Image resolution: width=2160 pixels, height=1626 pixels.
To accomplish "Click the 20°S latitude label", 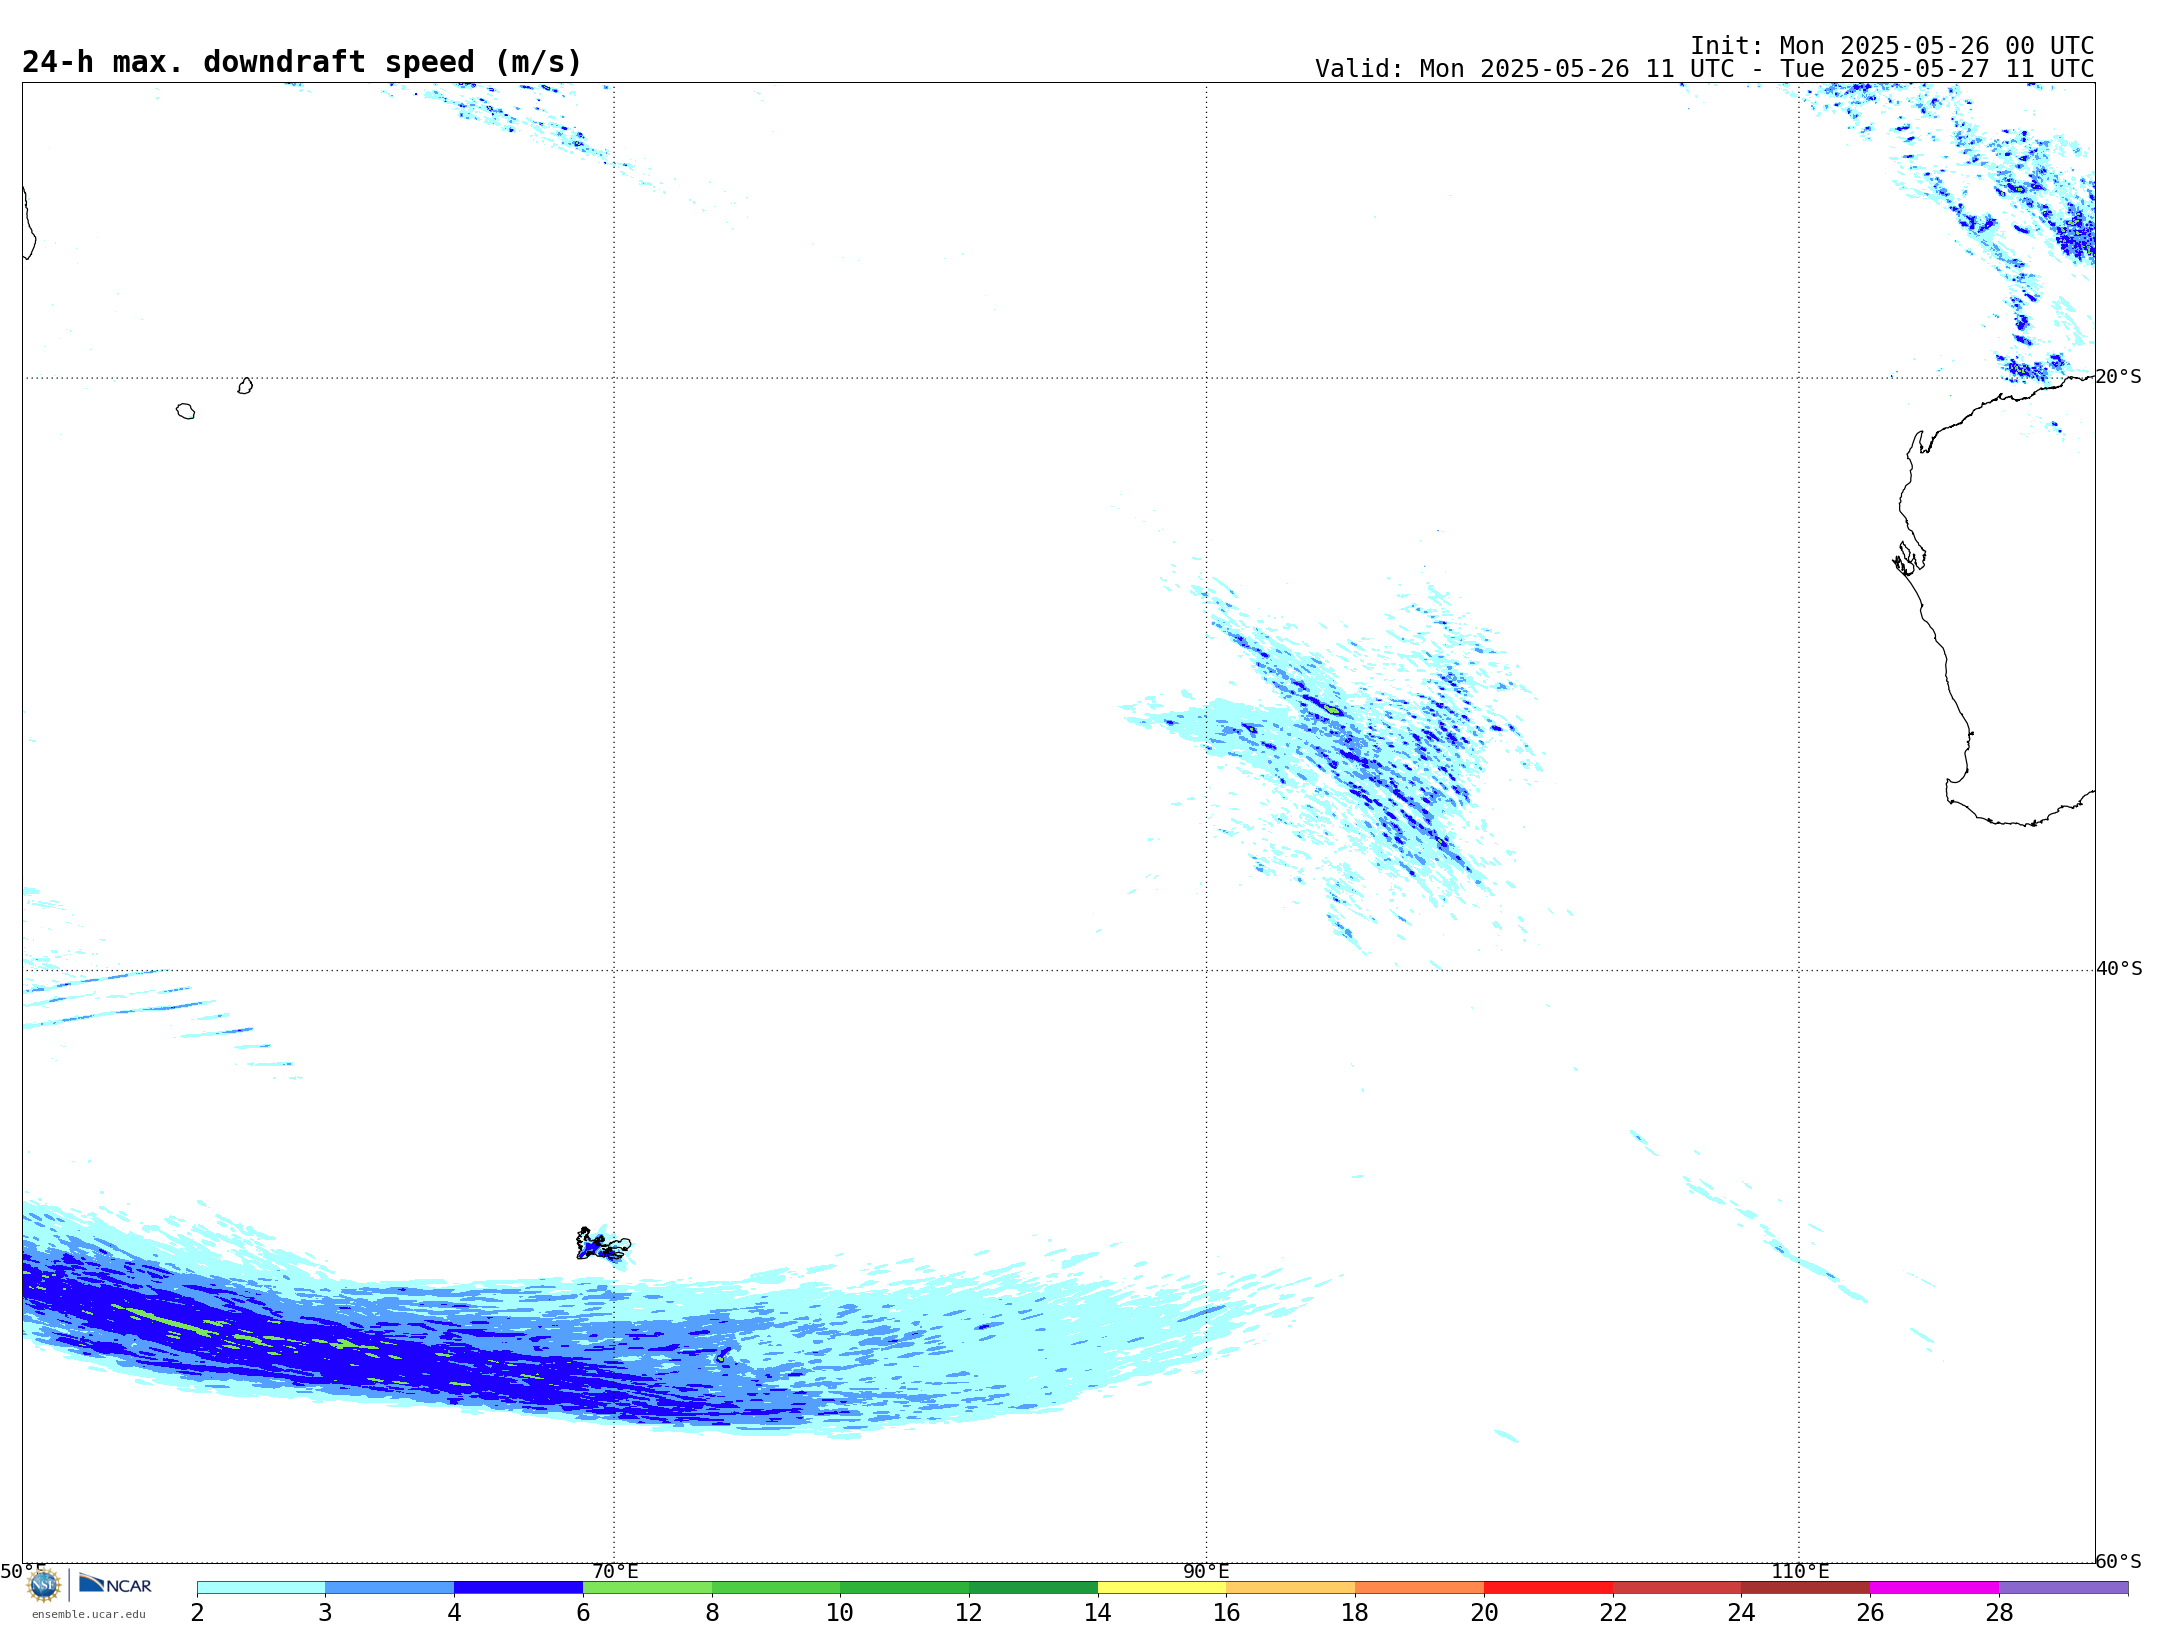I will (x=2118, y=377).
